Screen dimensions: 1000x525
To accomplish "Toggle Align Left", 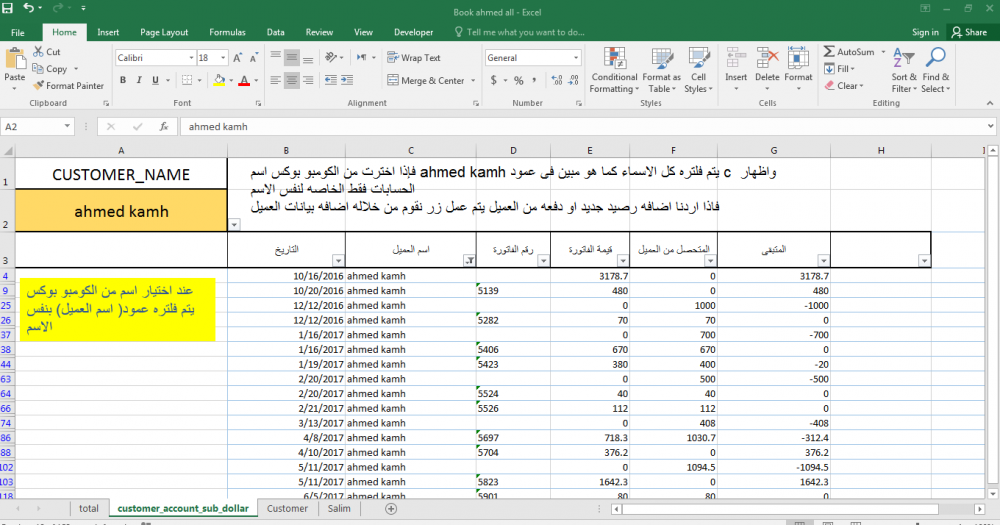I will point(276,80).
